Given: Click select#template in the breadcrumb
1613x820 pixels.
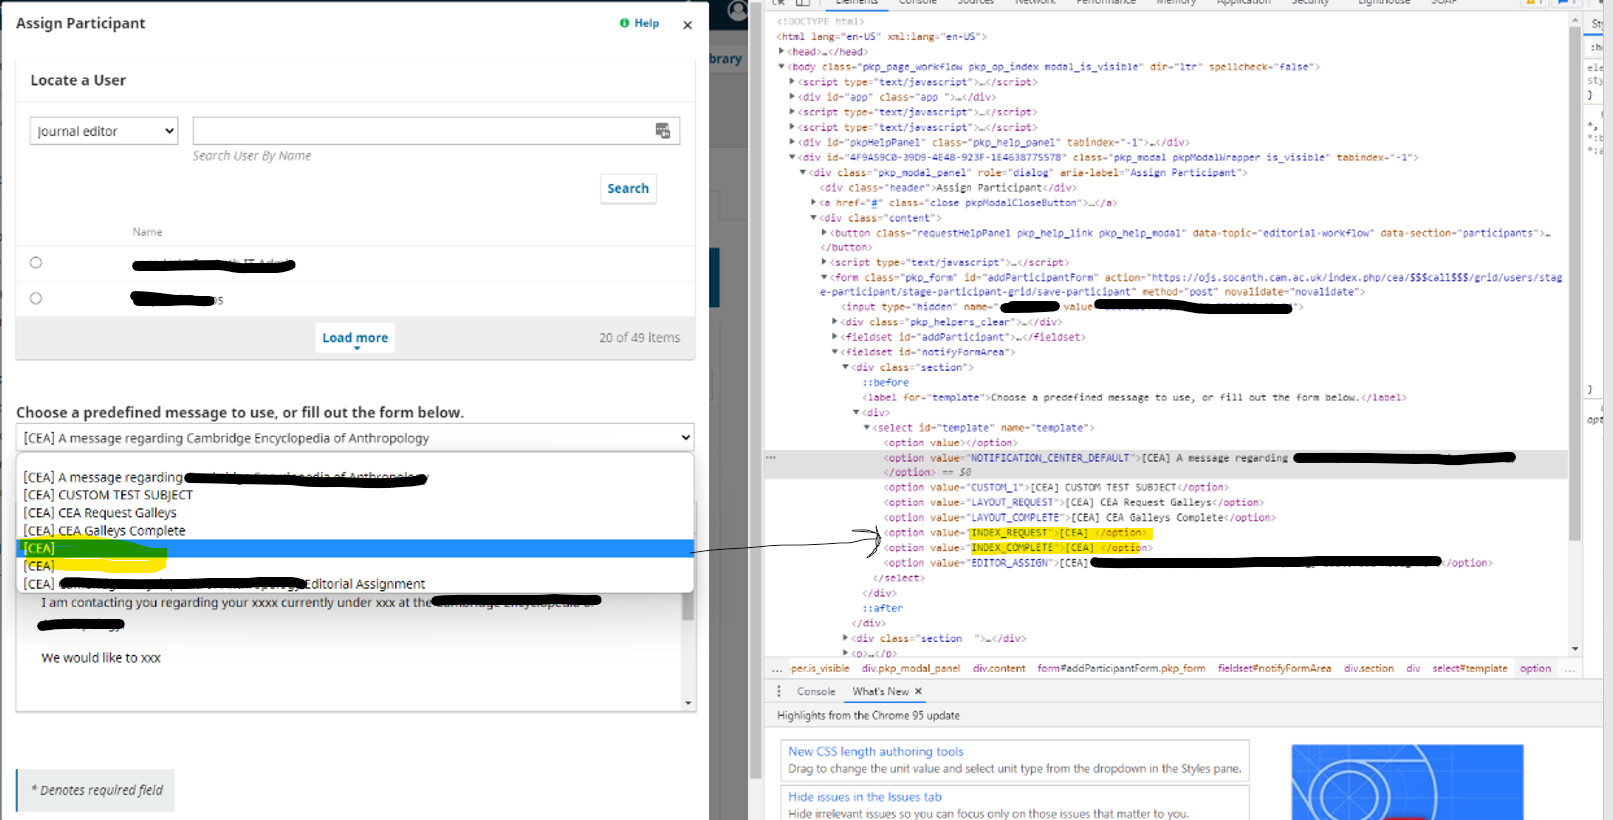Looking at the screenshot, I should click(1469, 669).
